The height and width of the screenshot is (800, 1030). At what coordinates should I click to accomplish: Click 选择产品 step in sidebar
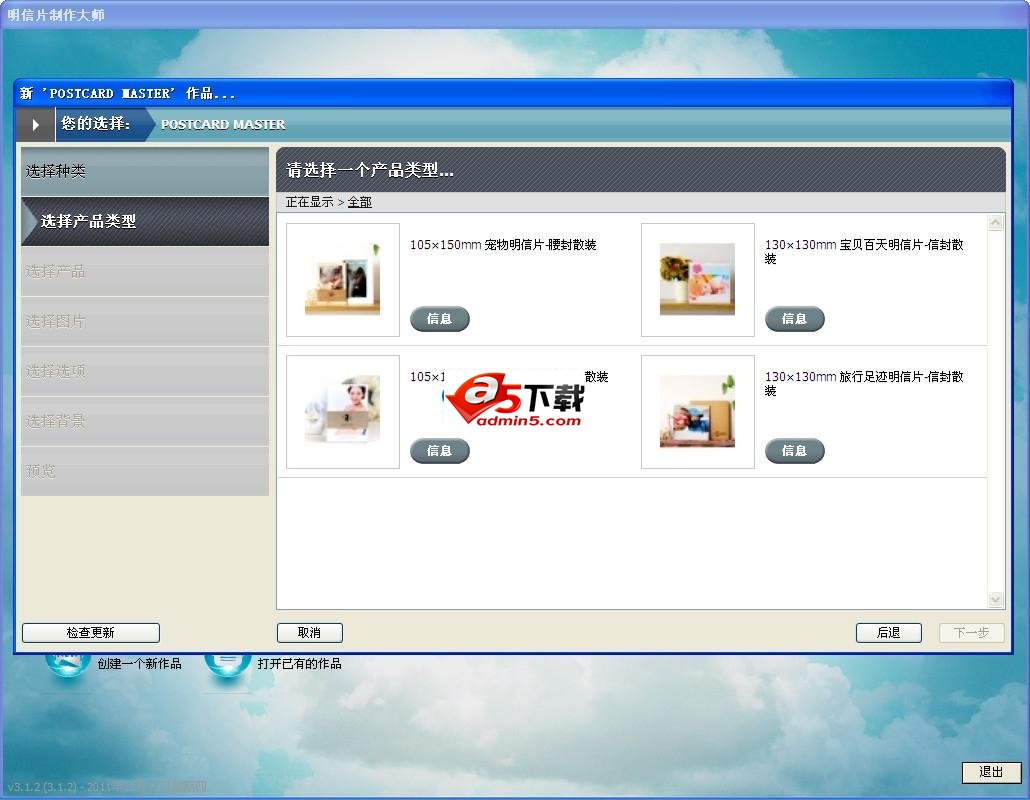point(145,271)
